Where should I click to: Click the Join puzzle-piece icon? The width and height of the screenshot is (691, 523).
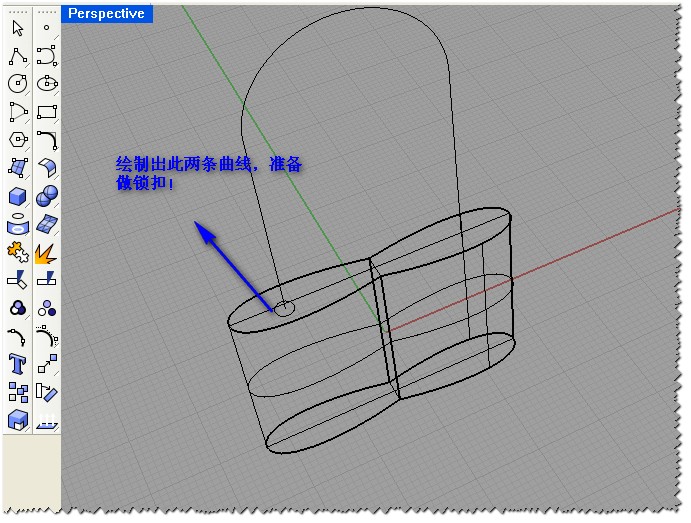point(18,252)
